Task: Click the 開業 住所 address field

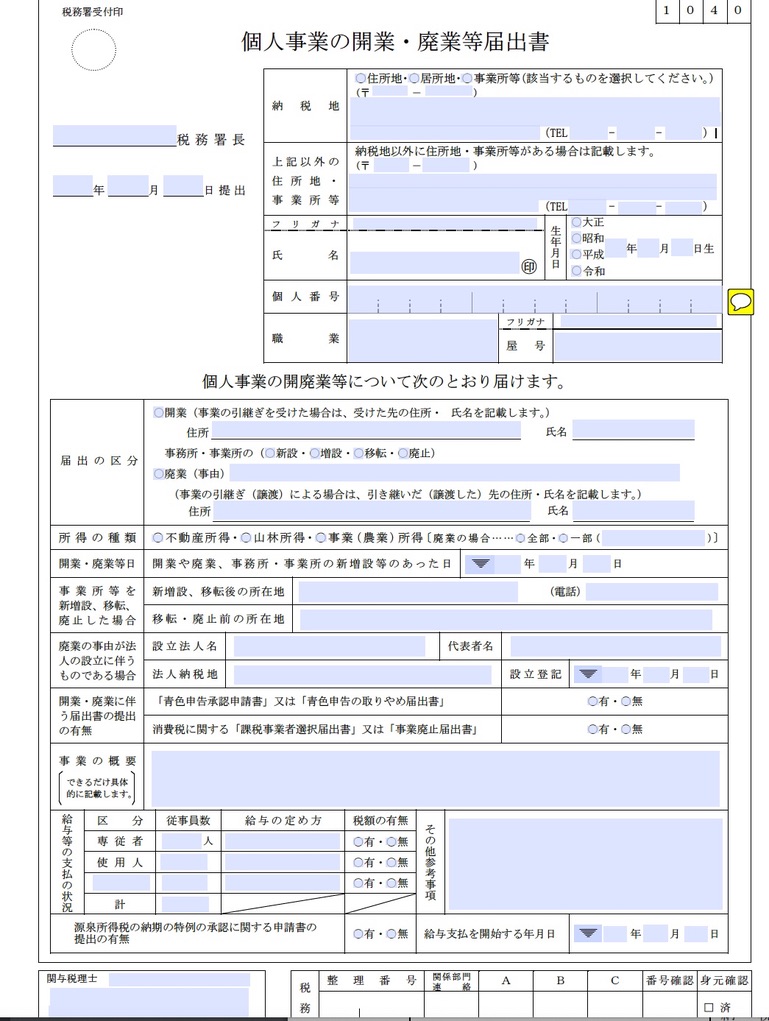Action: pyautogui.click(x=365, y=430)
